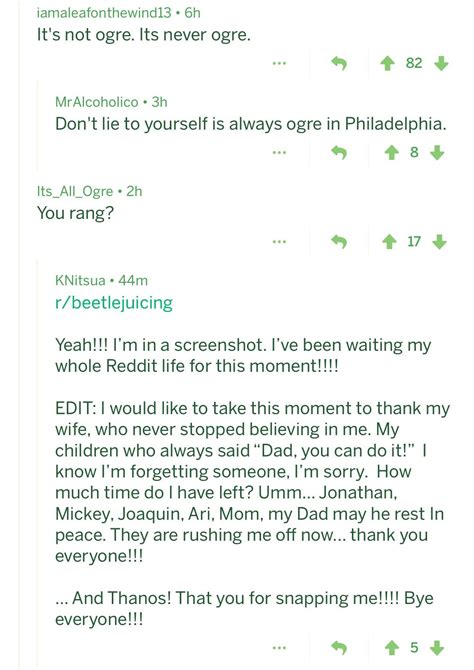This screenshot has width=474, height=670.
Task: Downvote the 'It's not ogre' comment
Action: click(441, 64)
